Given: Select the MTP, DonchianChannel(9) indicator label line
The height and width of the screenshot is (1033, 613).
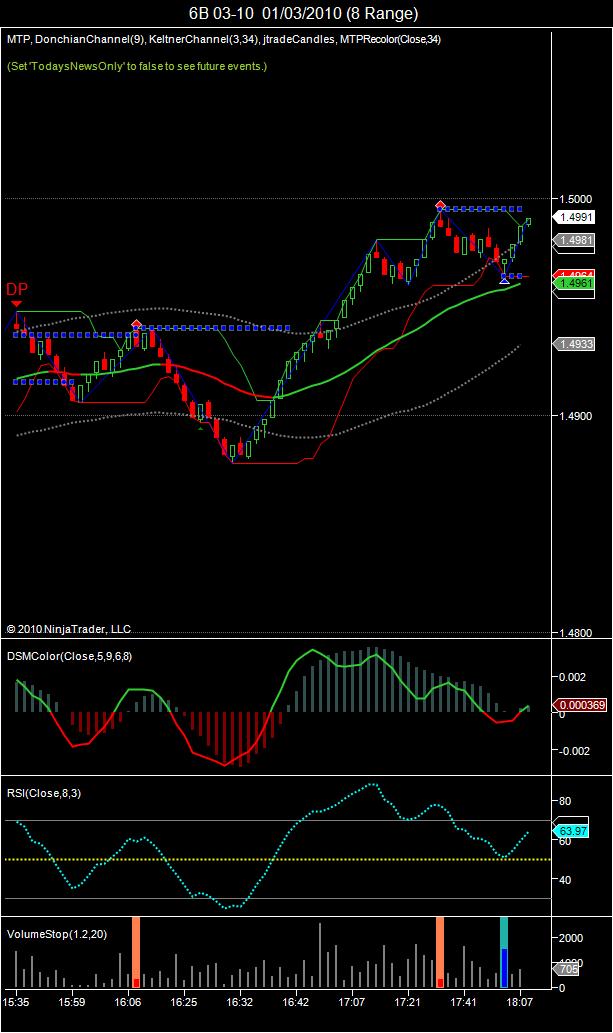Looking at the screenshot, I should 224,40.
